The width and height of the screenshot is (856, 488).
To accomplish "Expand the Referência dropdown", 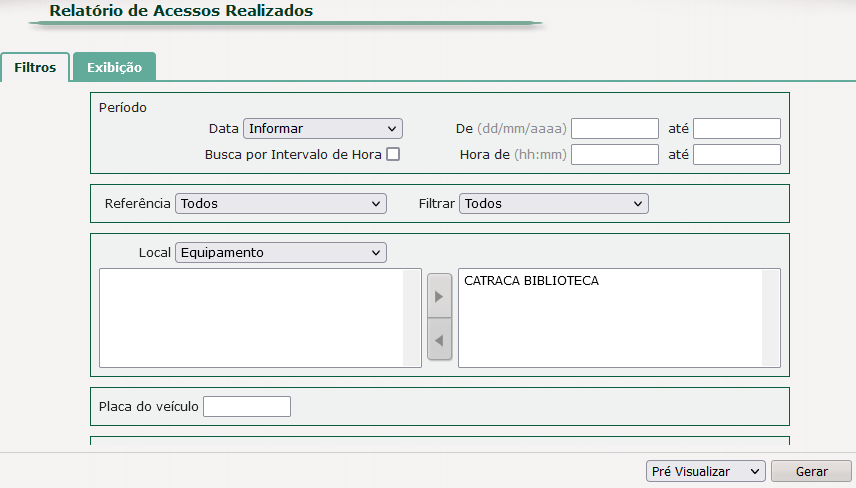I will 281,204.
